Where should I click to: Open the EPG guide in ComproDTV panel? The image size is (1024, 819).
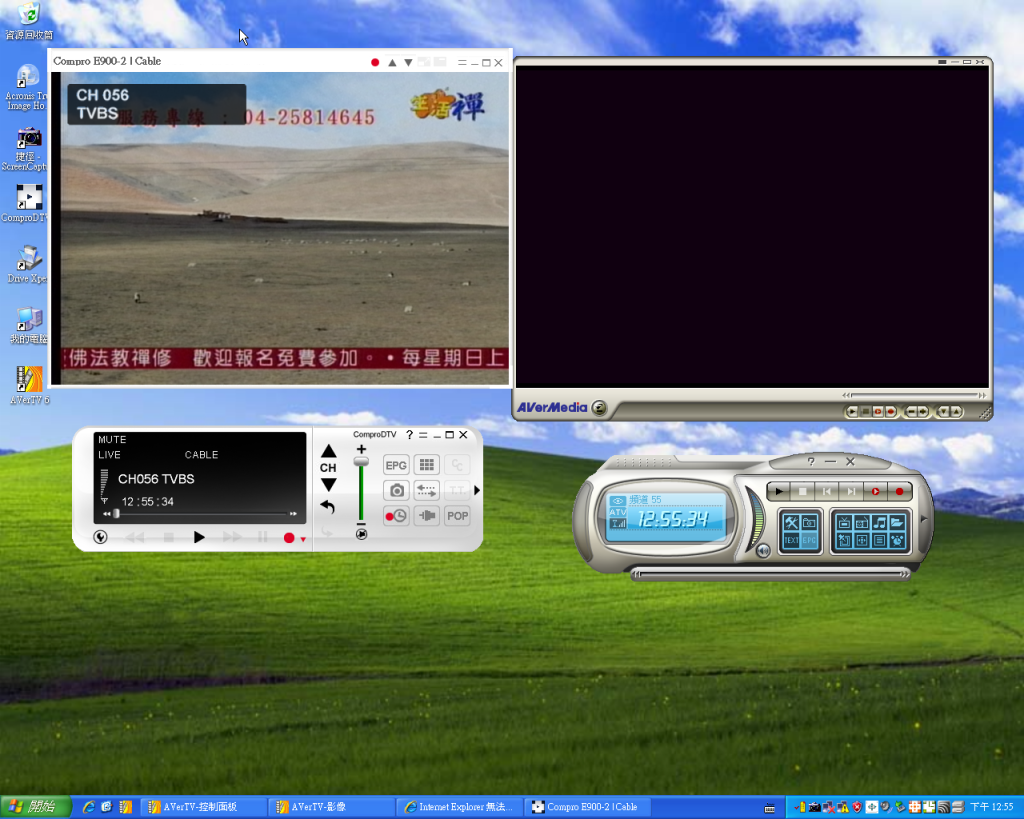click(396, 465)
